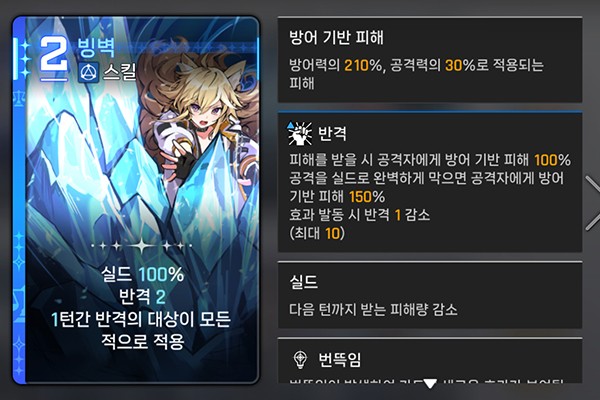
Task: Click the 방어 기반 피해 heading
Action: tap(336, 38)
